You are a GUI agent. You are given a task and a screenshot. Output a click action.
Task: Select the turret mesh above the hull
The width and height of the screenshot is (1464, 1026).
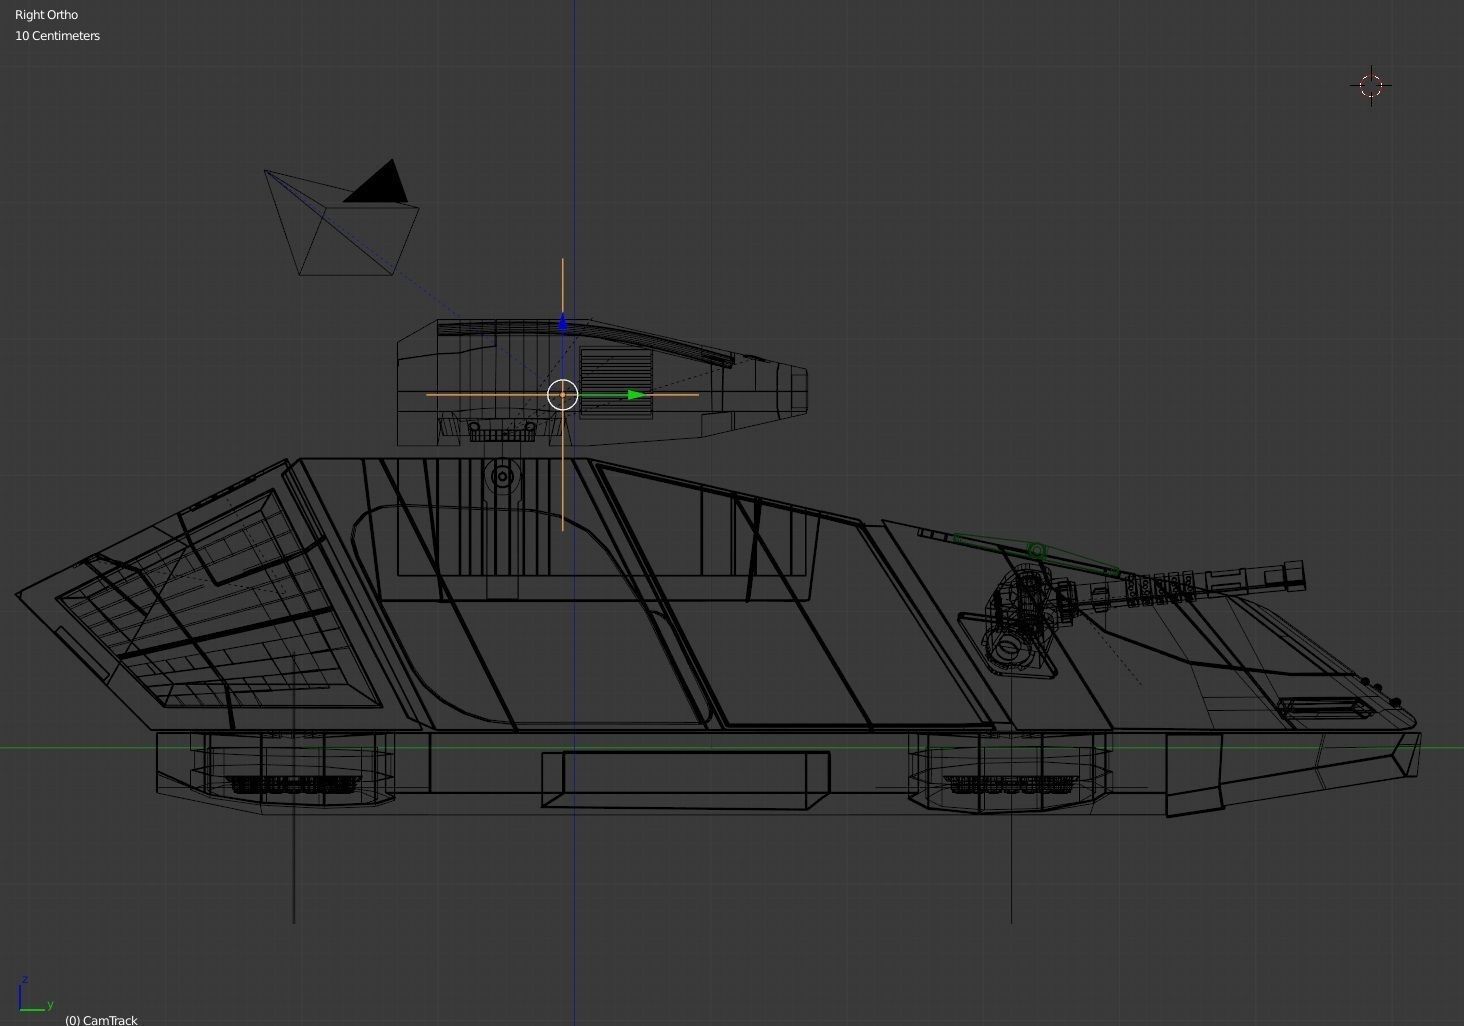(601, 382)
